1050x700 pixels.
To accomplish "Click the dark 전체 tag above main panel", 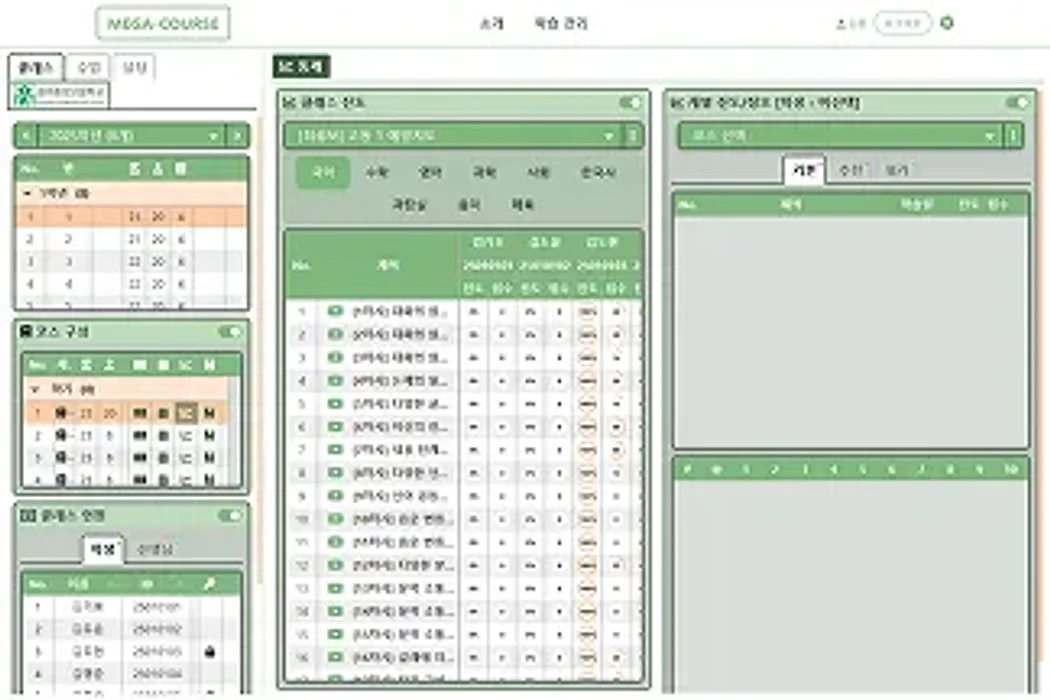I will [301, 66].
